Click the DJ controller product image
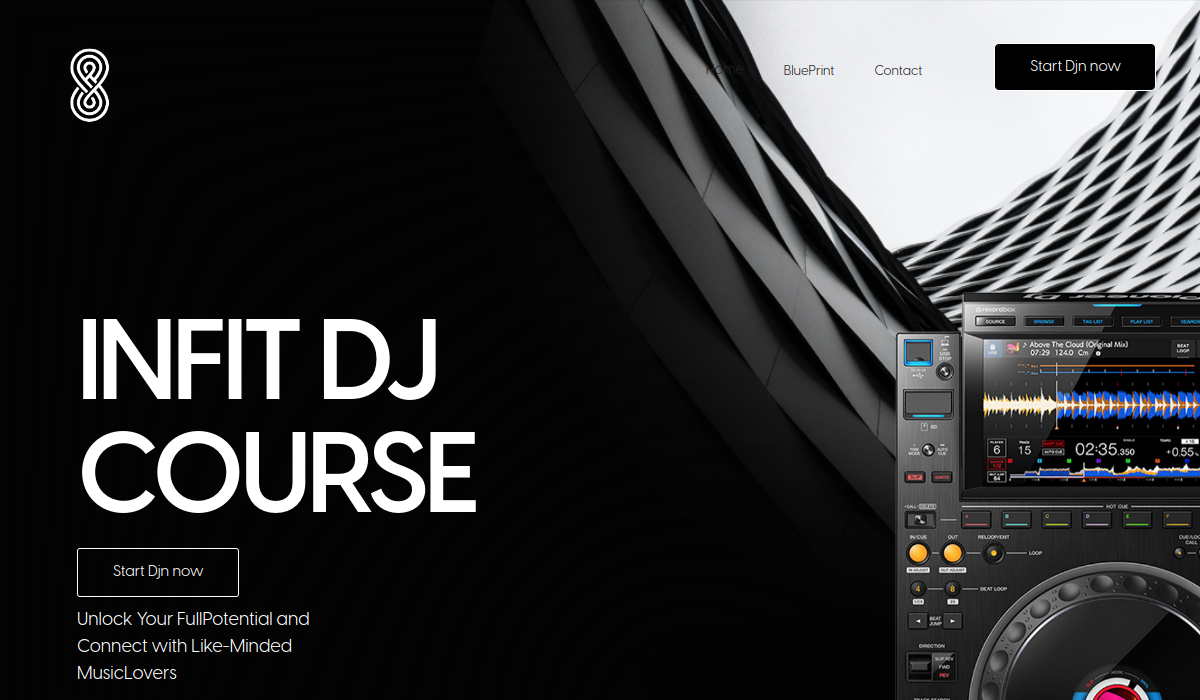Viewport: 1200px width, 700px height. tap(1048, 495)
